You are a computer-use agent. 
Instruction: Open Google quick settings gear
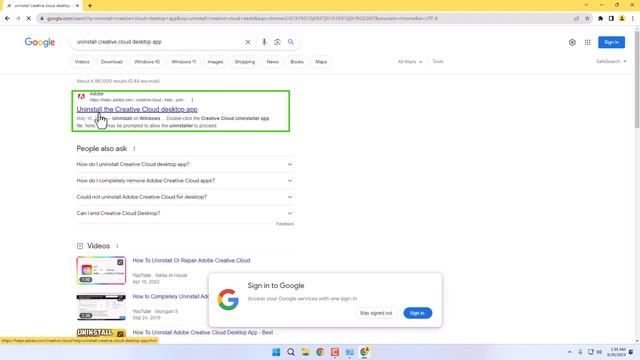(572, 42)
